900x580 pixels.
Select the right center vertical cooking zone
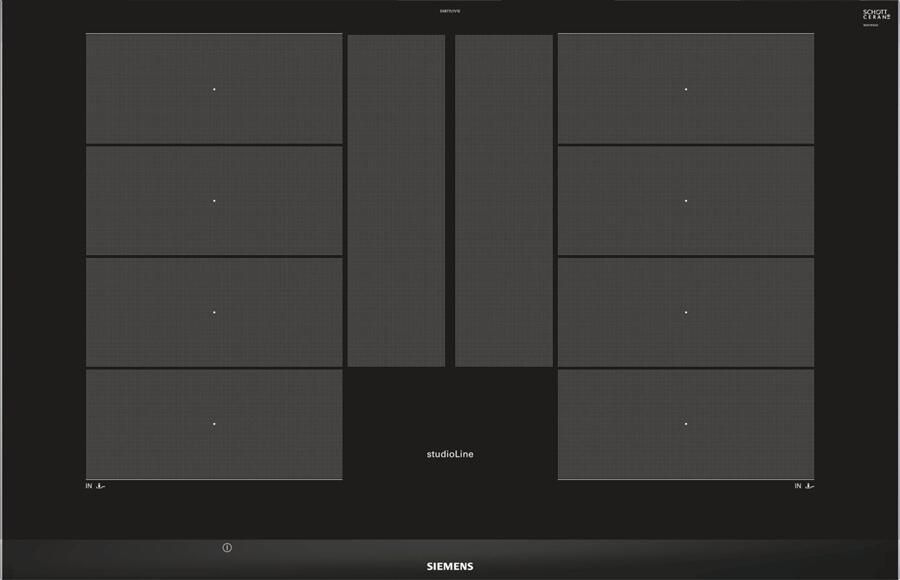(504, 200)
